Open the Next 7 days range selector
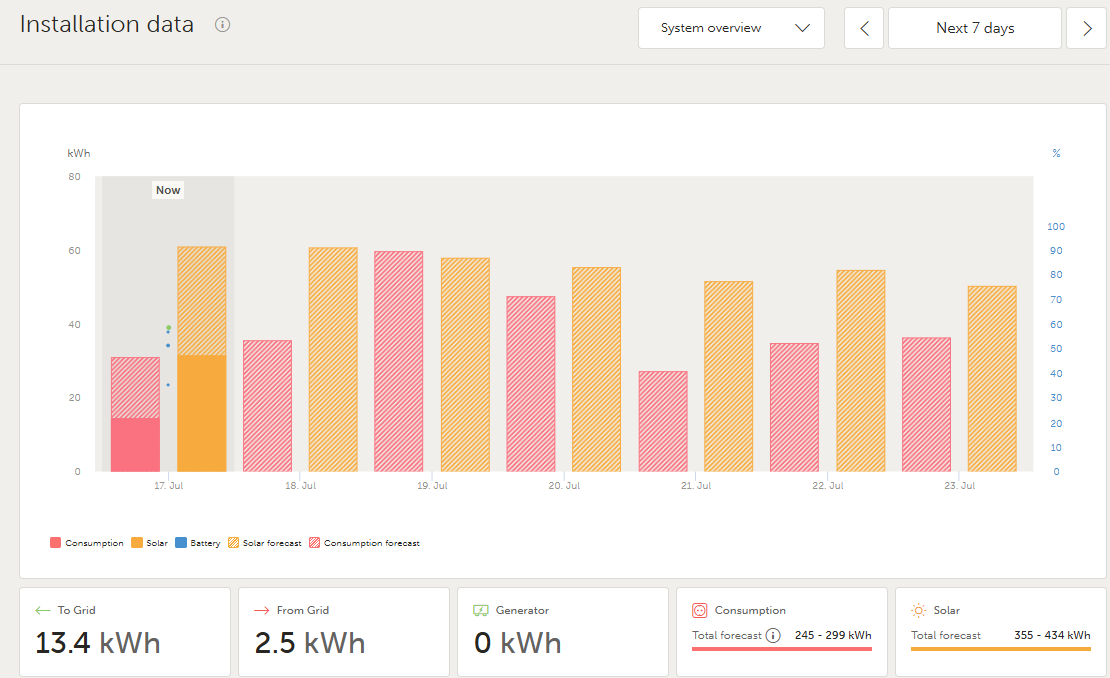 pyautogui.click(x=975, y=28)
